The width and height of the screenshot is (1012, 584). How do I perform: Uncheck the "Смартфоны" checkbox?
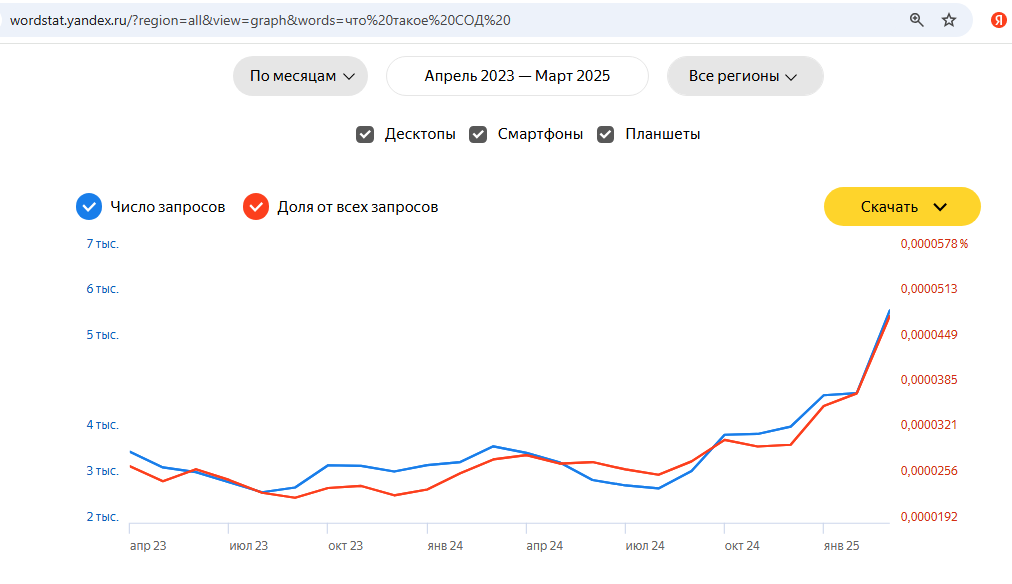click(478, 134)
